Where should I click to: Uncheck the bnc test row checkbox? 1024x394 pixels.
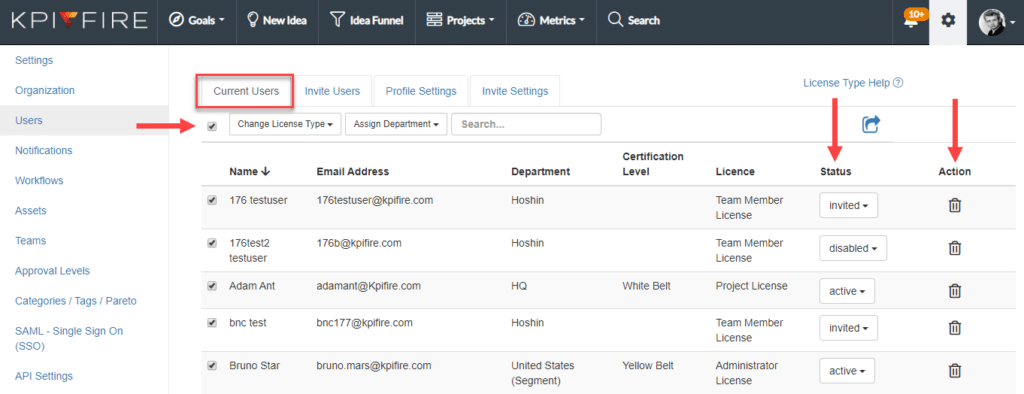click(x=212, y=322)
